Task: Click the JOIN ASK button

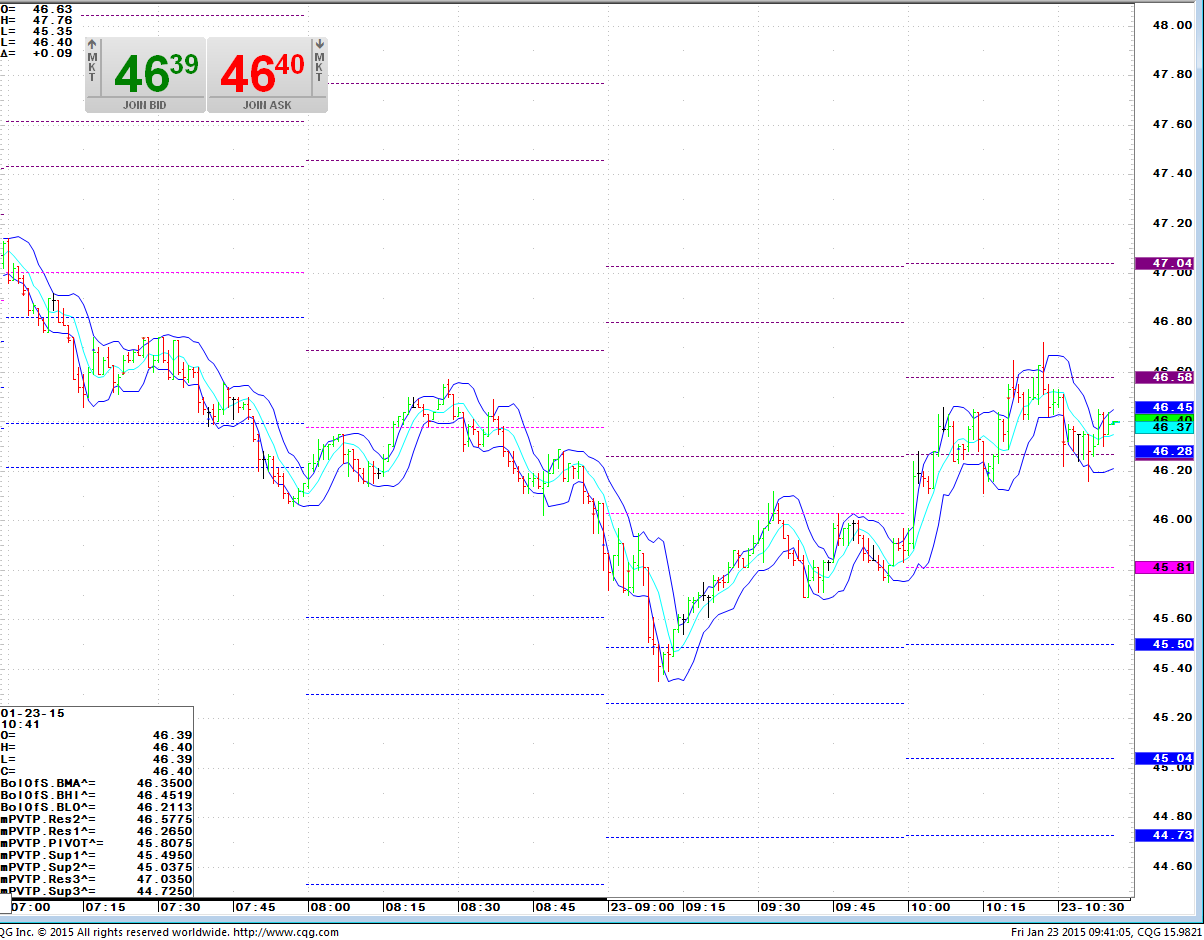Action: [267, 105]
